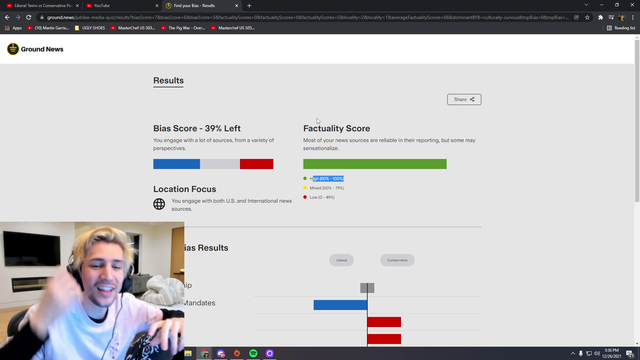Open The Pig War bookmark
The width and height of the screenshot is (640, 360).
(183, 28)
